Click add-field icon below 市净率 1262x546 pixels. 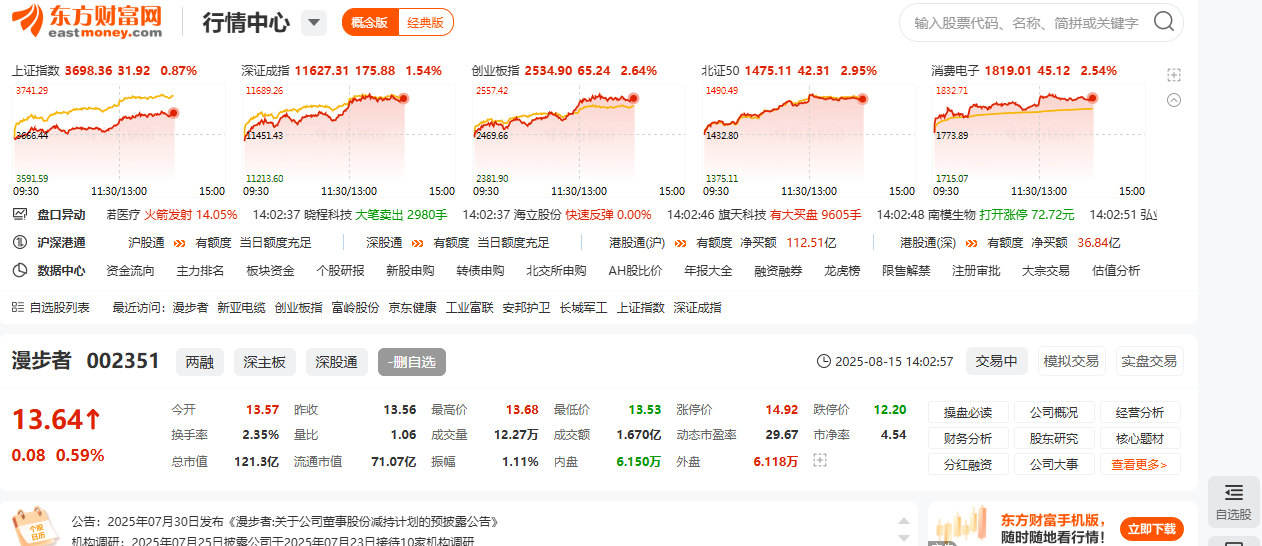tap(820, 460)
